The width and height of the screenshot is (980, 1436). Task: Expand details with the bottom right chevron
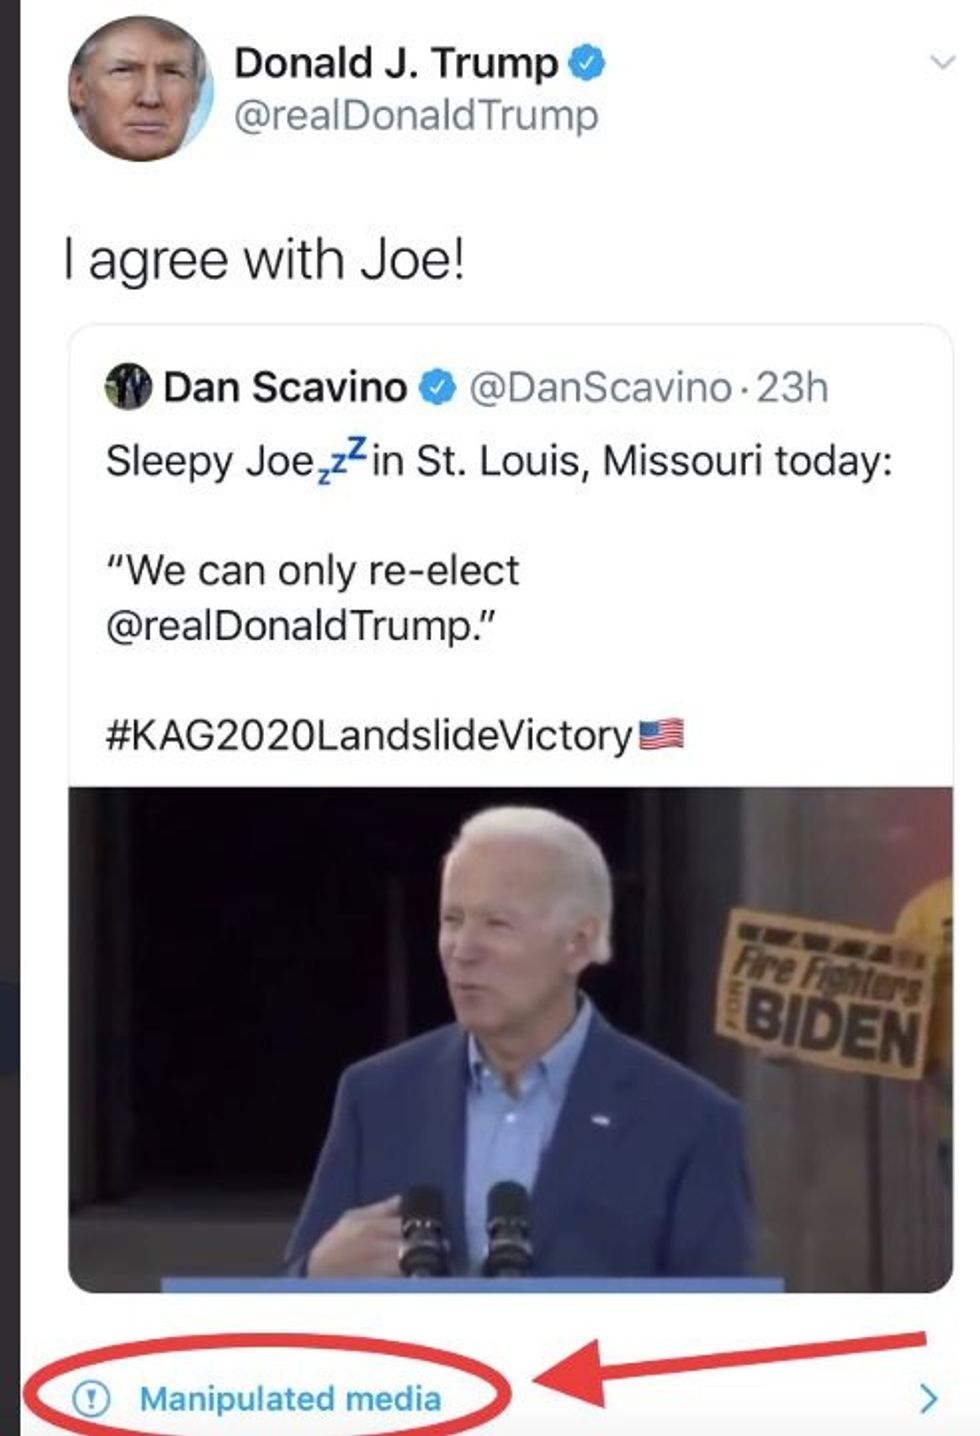click(x=929, y=1398)
